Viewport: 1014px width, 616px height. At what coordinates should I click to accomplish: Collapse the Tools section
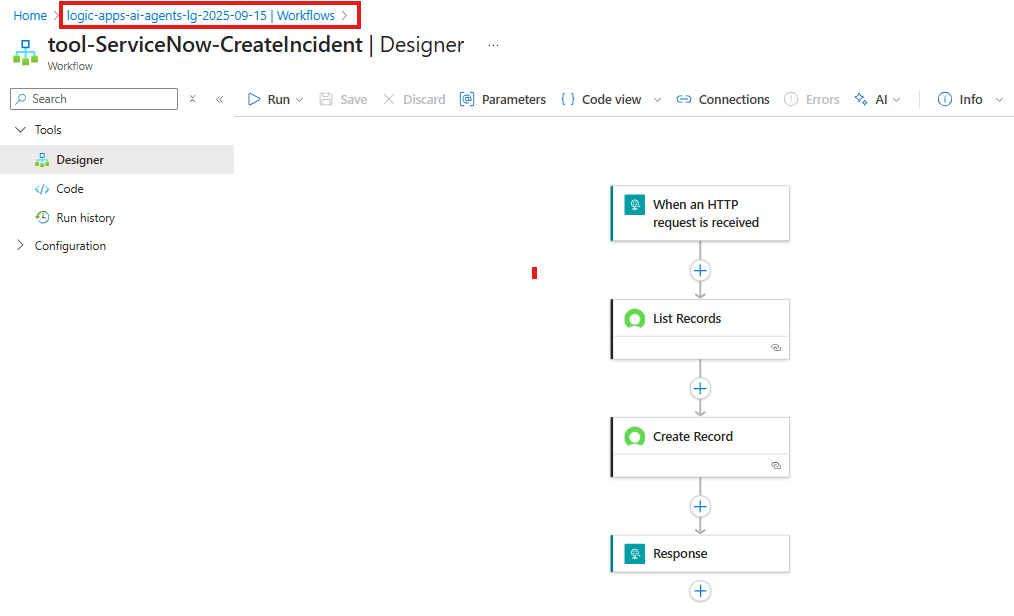point(21,130)
